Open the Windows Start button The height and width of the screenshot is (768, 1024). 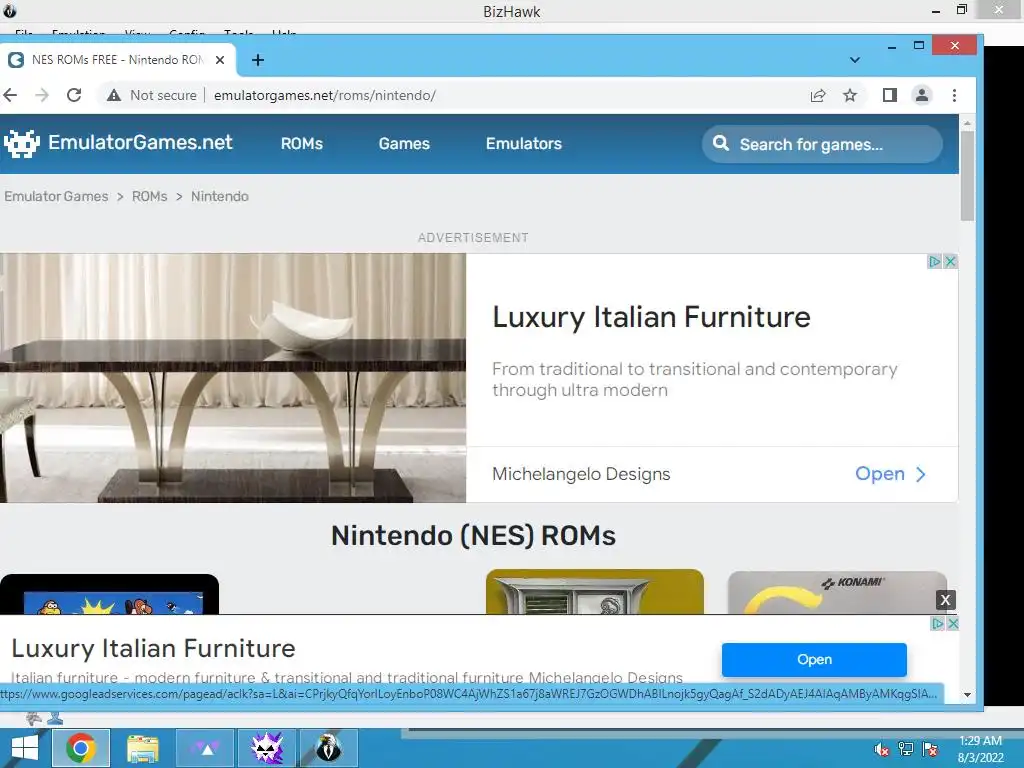pos(24,748)
